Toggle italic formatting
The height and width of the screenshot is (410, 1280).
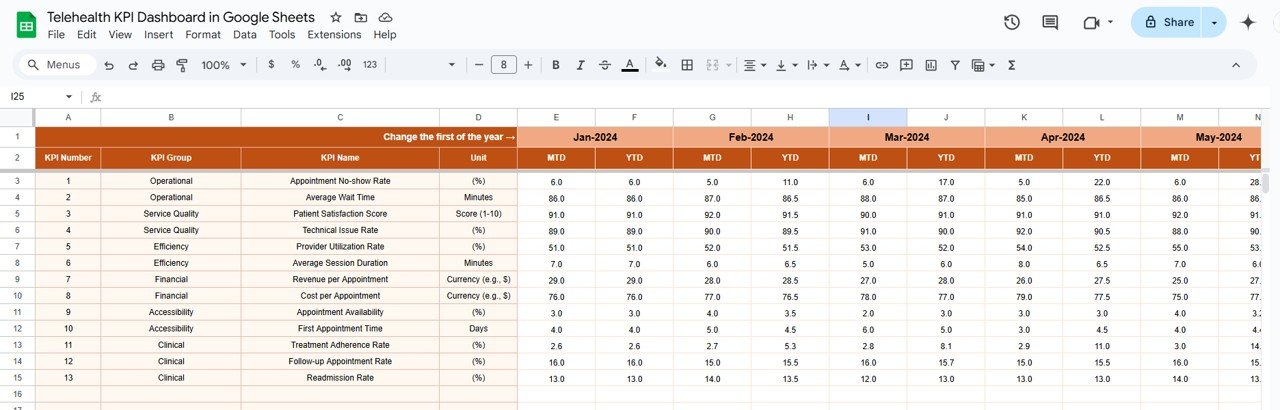pyautogui.click(x=580, y=65)
